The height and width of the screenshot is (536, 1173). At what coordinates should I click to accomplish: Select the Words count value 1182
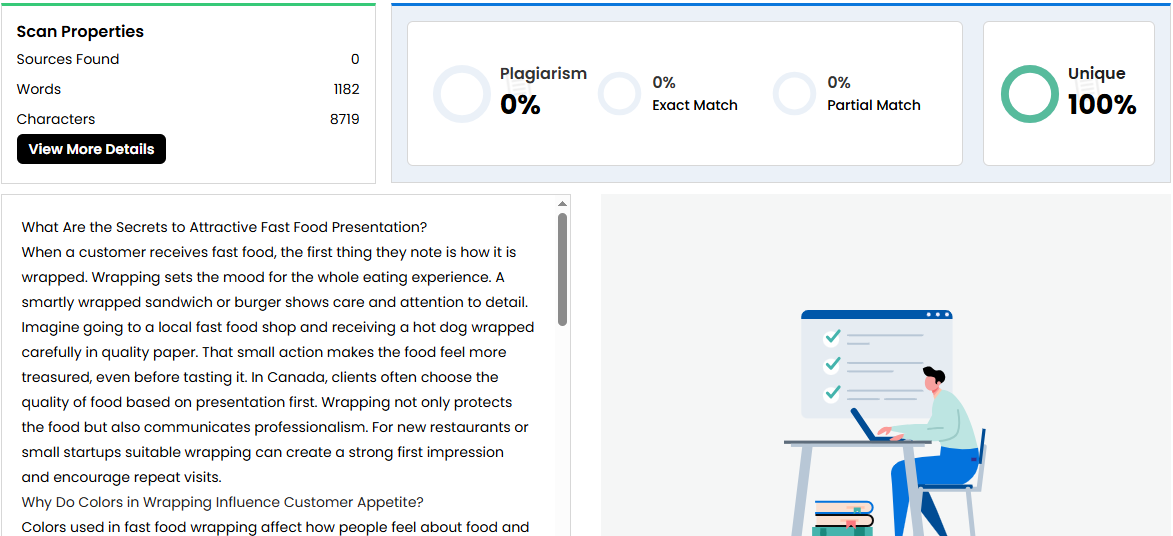pos(346,89)
